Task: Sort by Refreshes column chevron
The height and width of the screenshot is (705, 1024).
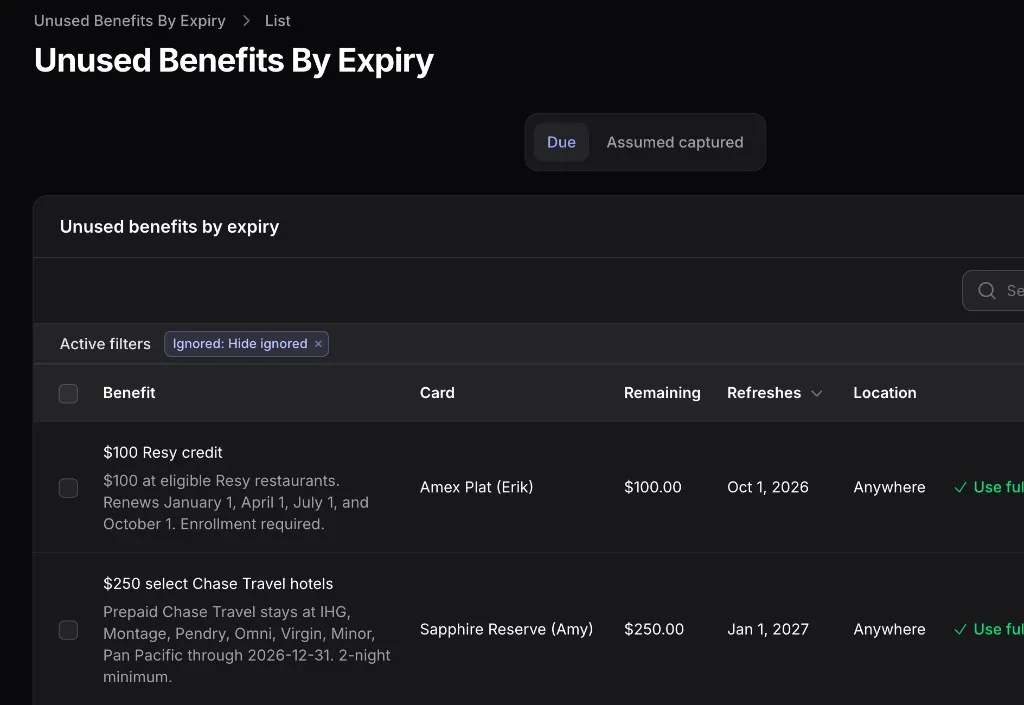Action: (816, 393)
